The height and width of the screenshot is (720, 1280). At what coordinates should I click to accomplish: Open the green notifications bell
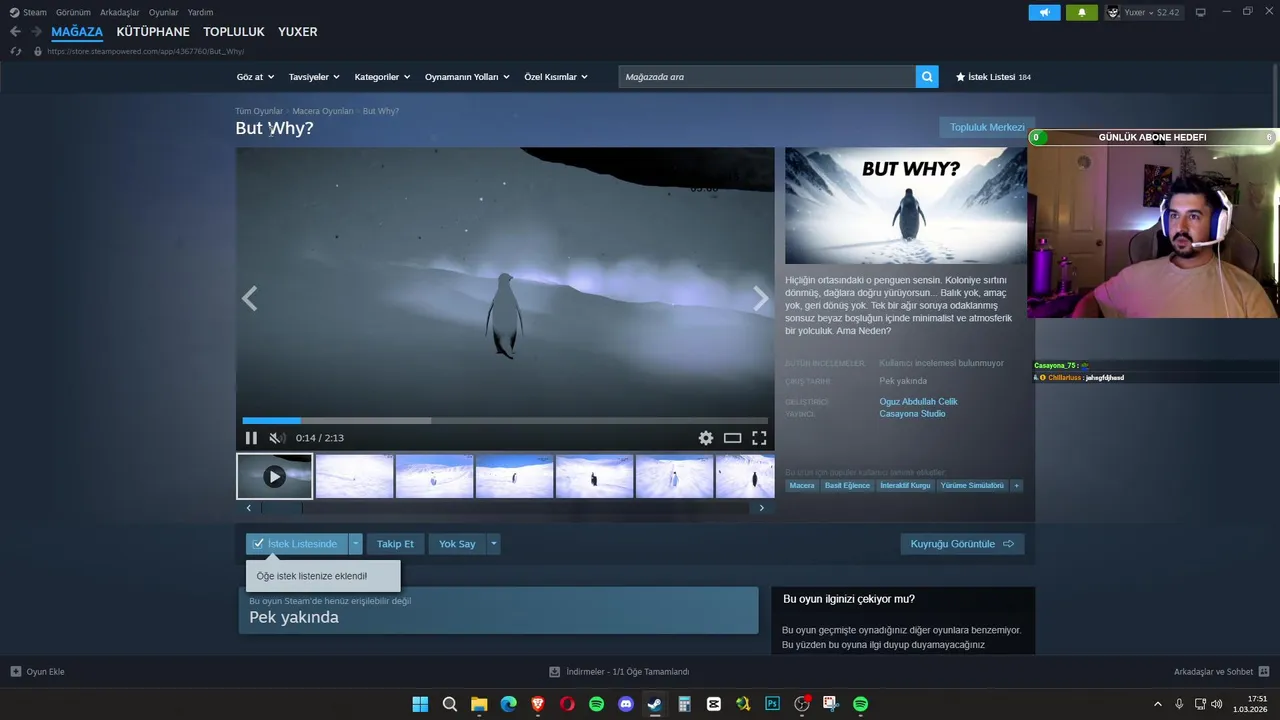[1081, 12]
